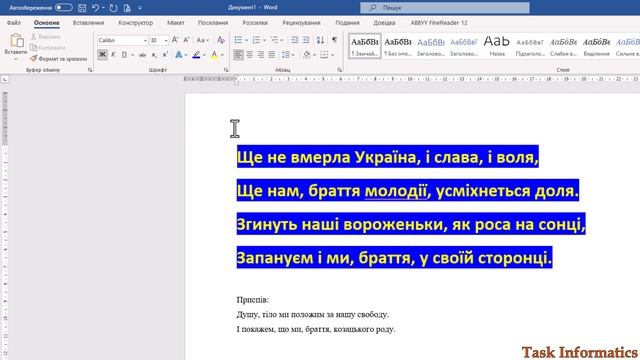Open the Абзац paragraph dialog launcher
Screen dimensions: 640x360
[x=340, y=70]
